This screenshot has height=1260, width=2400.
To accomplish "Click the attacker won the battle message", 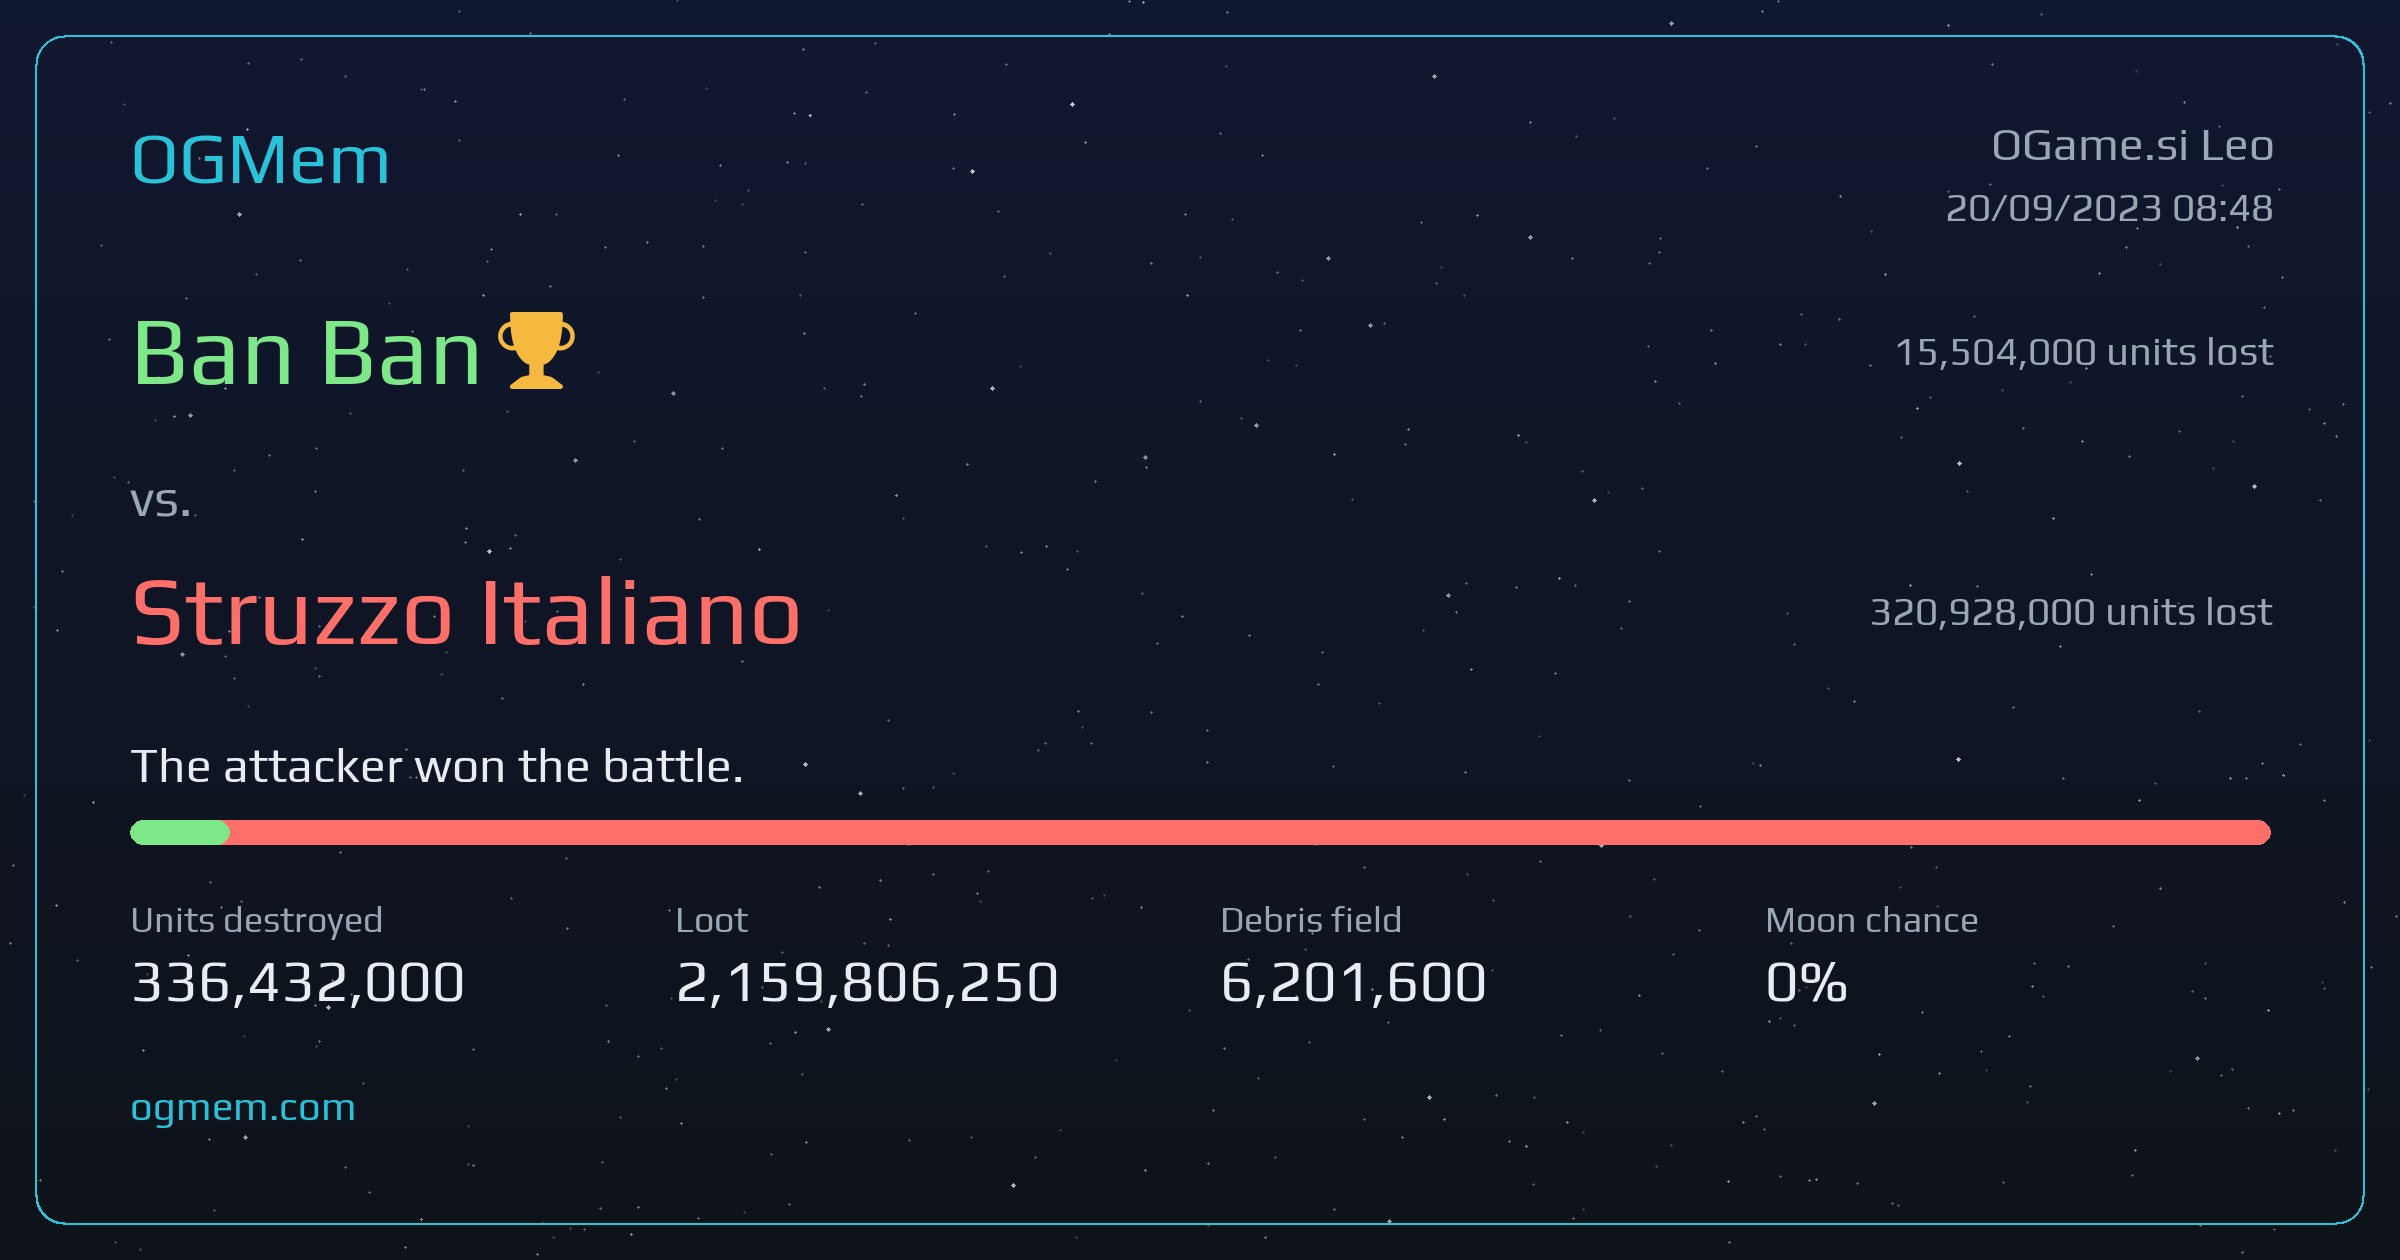I will pos(437,766).
